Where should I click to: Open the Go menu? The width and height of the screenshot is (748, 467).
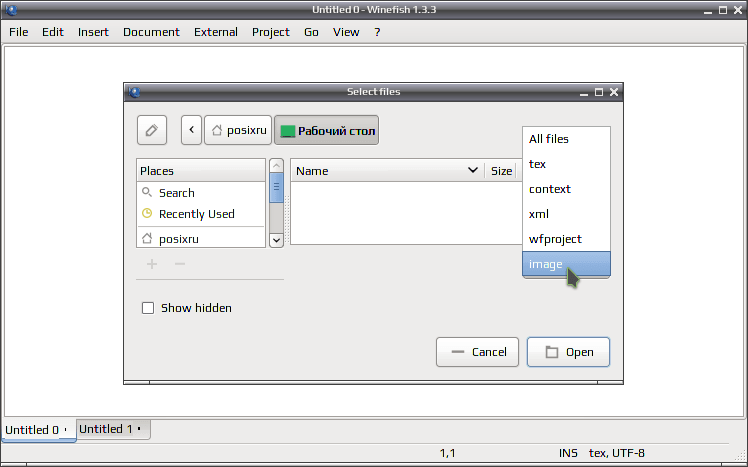[311, 32]
